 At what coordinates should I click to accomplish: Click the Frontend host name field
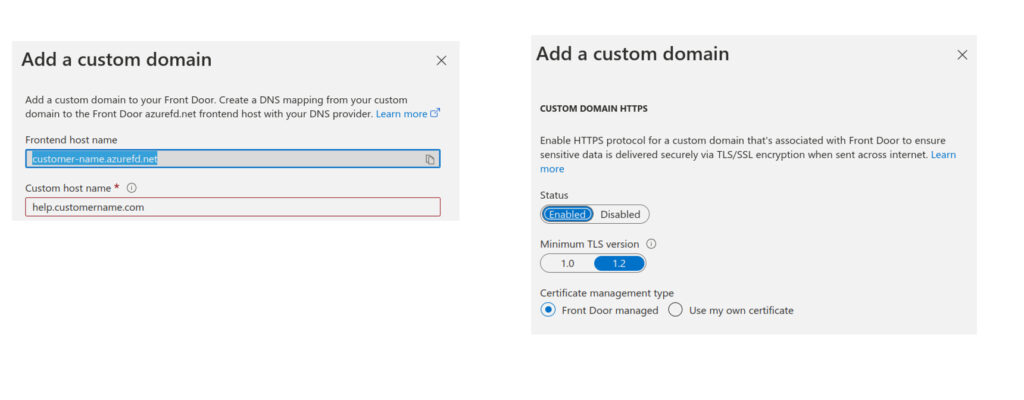point(232,159)
